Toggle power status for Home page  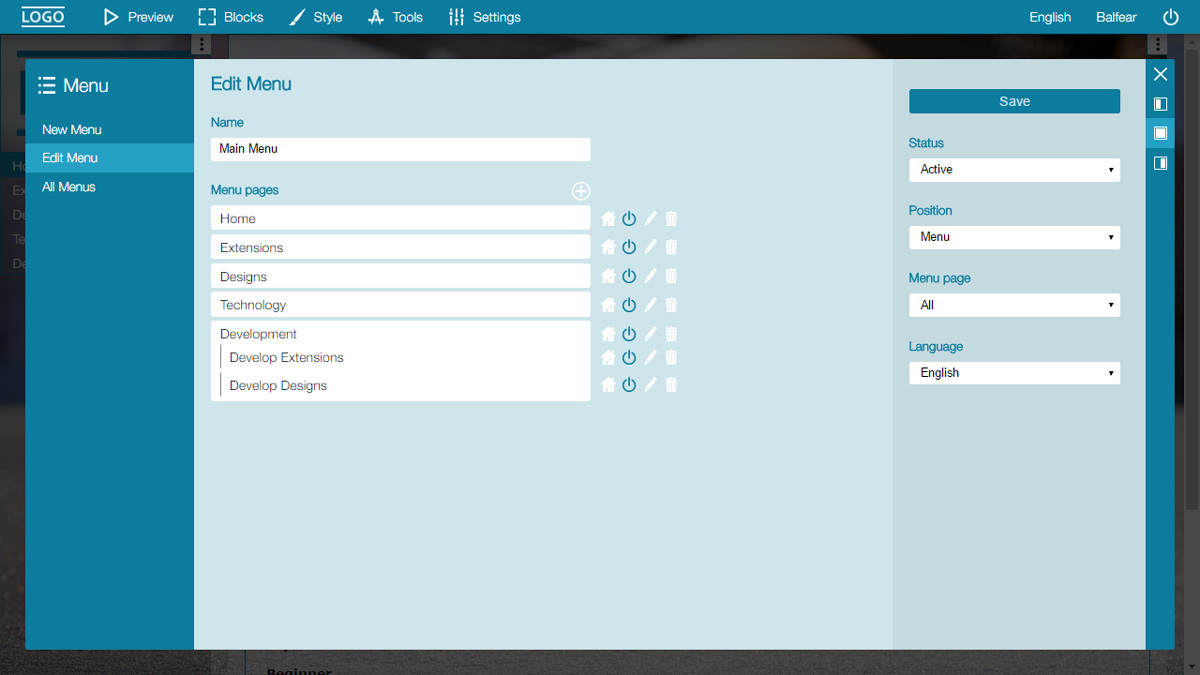click(x=629, y=219)
